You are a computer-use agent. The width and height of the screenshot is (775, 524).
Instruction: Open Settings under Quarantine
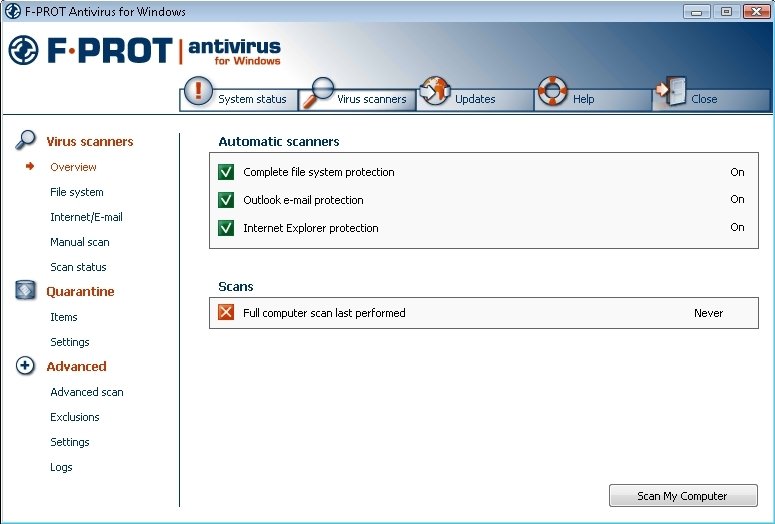(x=70, y=342)
